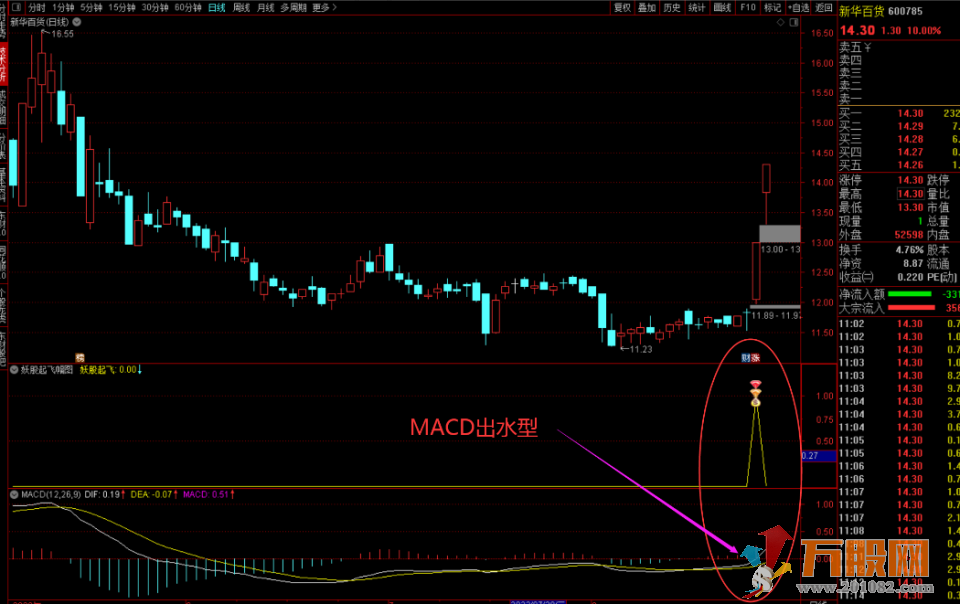Click the 买三 bid row at 14.28
Image resolution: width=960 pixels, height=604 pixels.
click(x=899, y=139)
